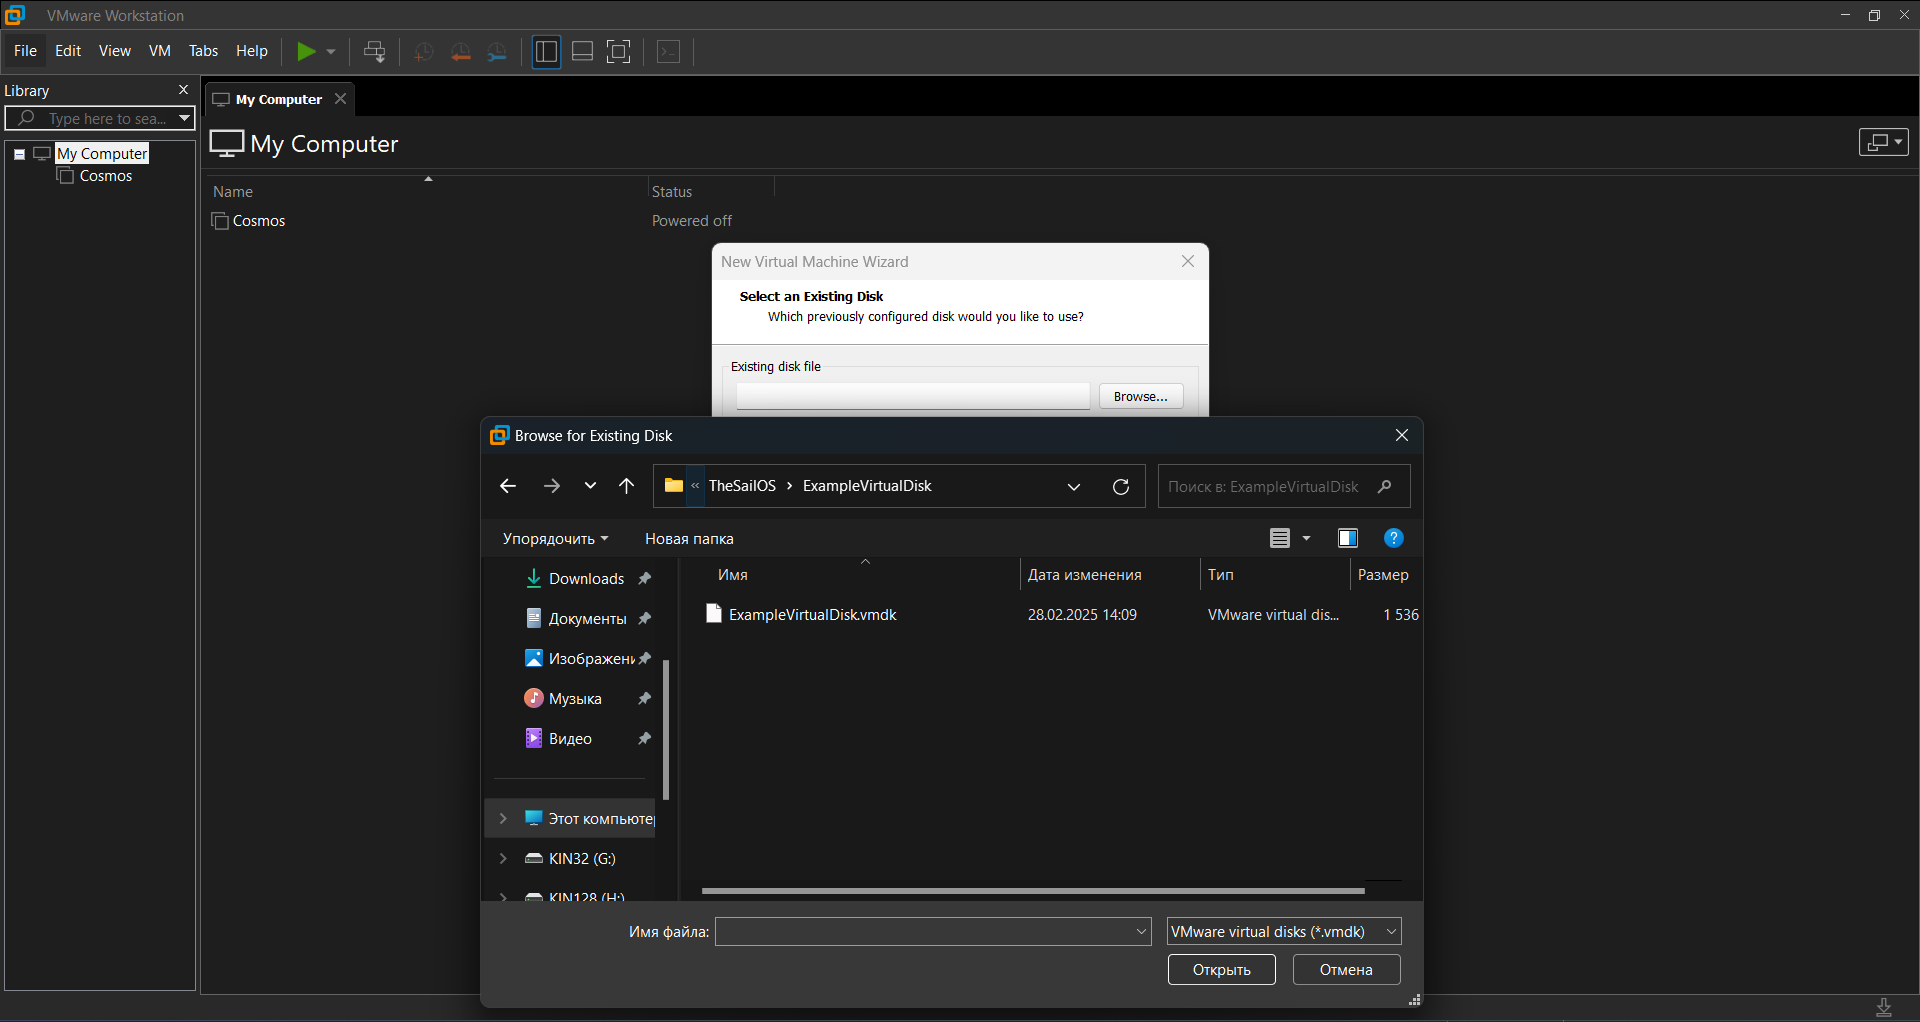
Task: Select Cosmos in the Library tree
Action: (105, 176)
